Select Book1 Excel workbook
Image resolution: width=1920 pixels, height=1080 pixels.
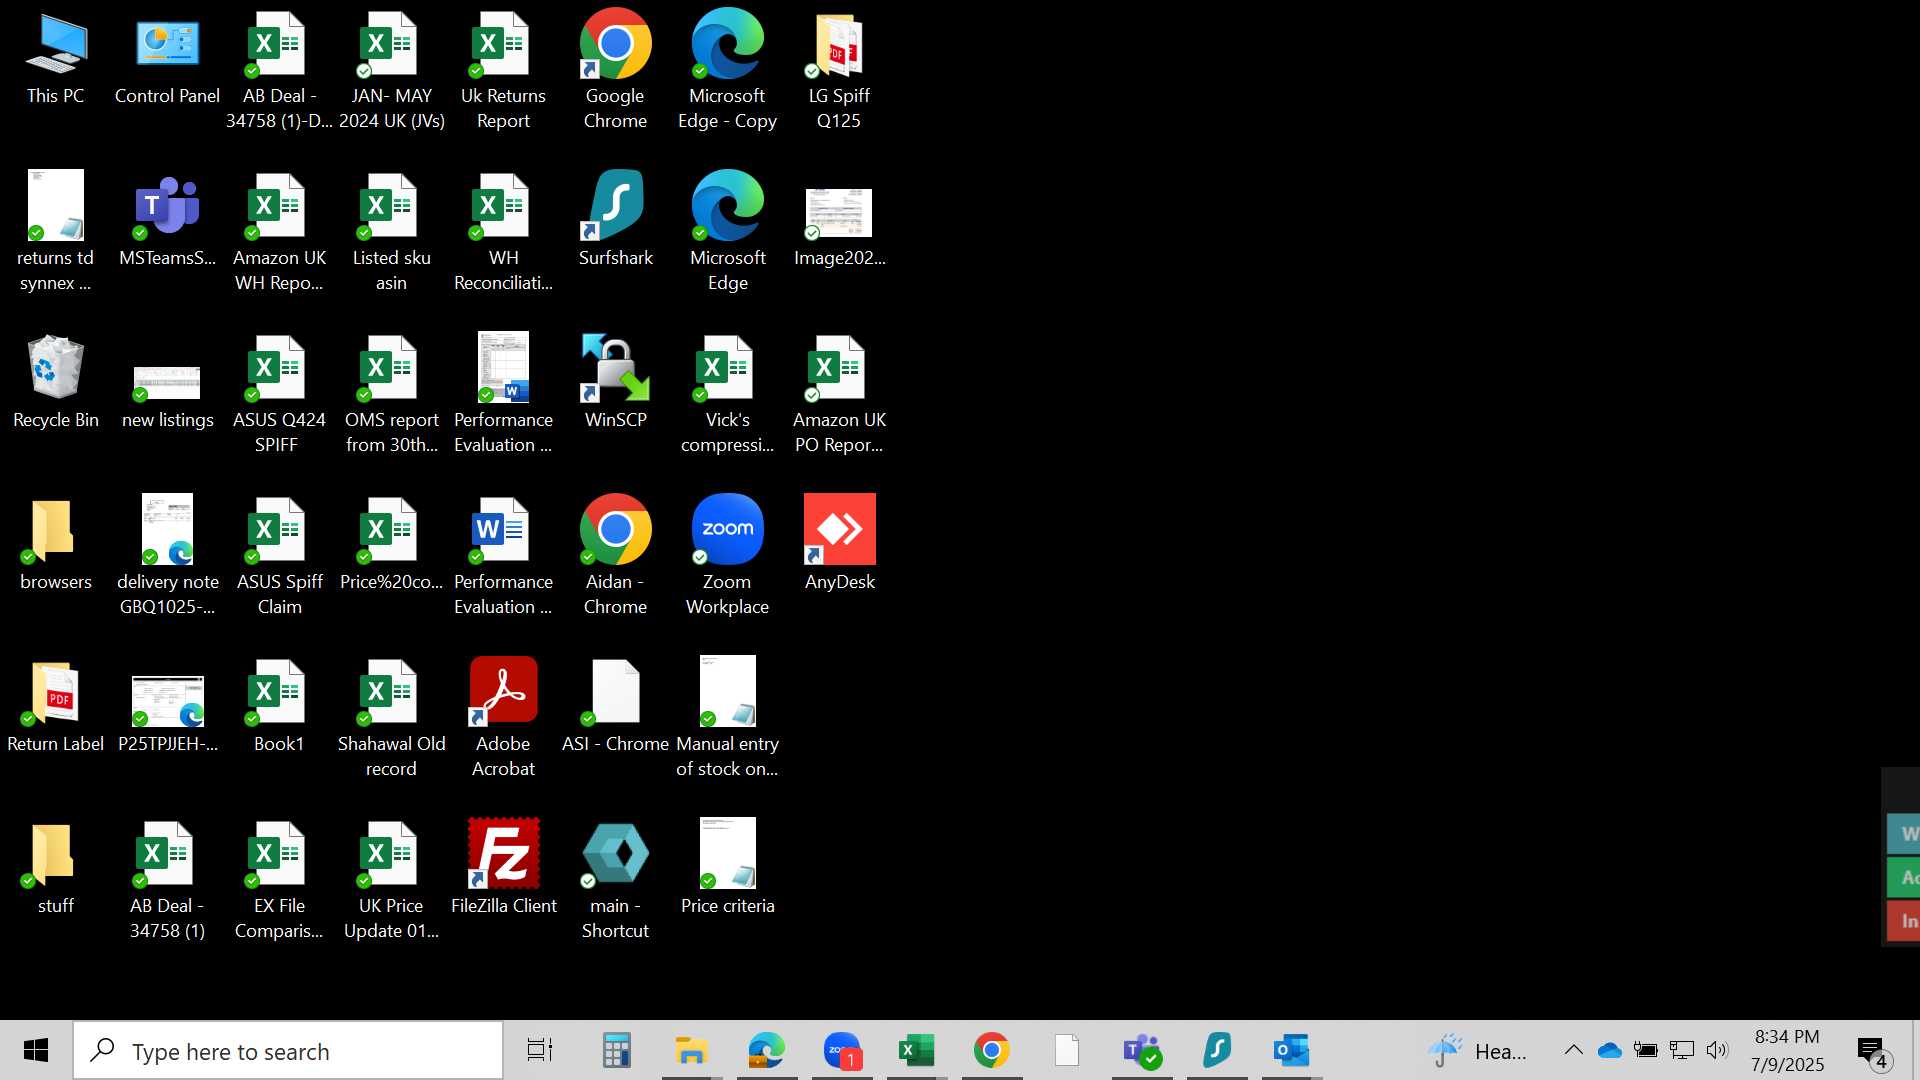[279, 707]
